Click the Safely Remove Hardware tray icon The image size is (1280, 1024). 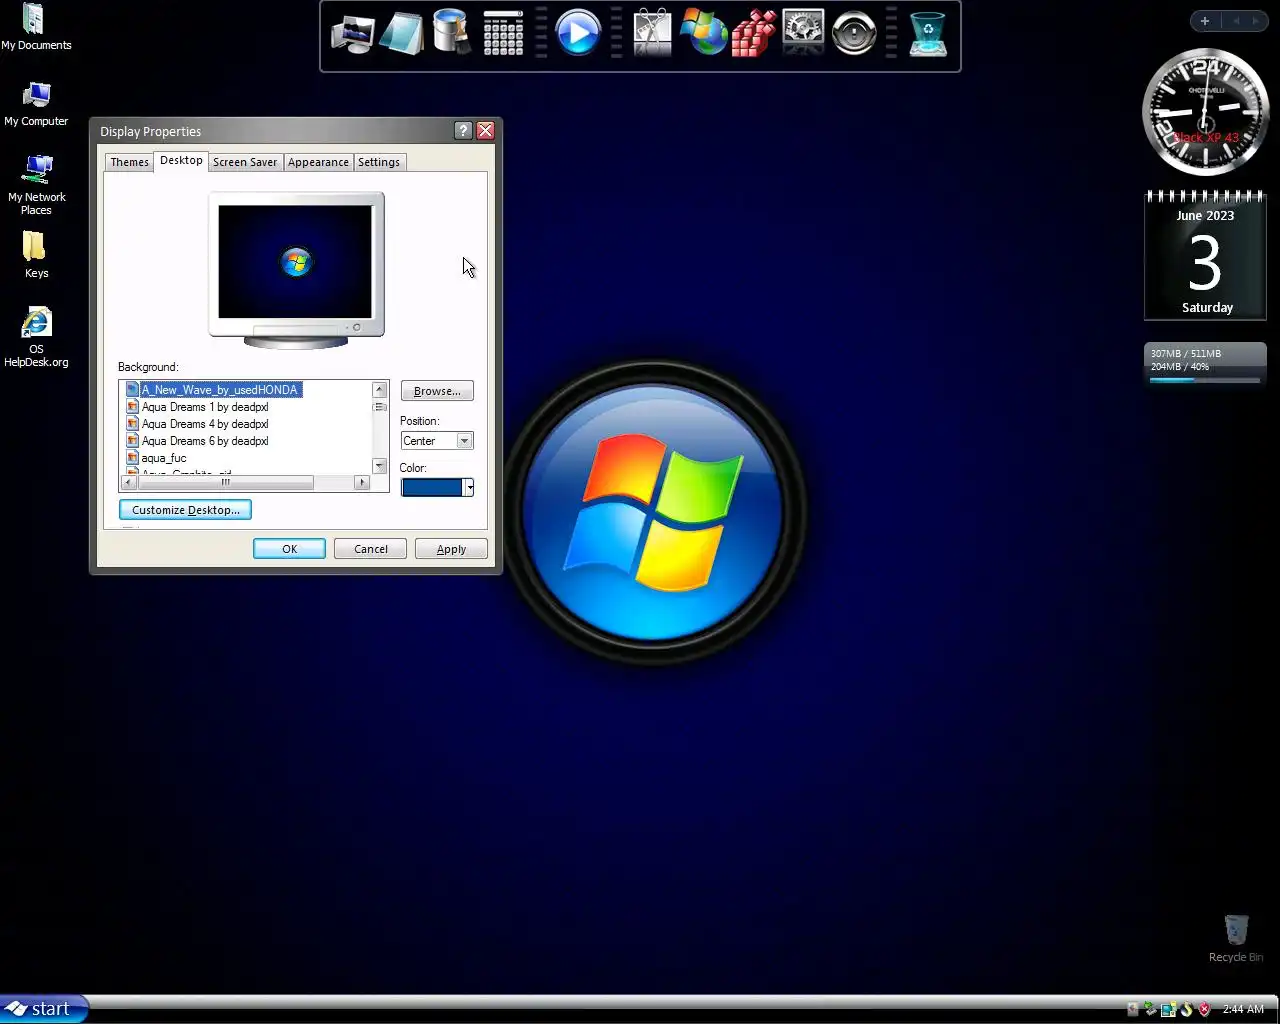tap(1150, 1009)
